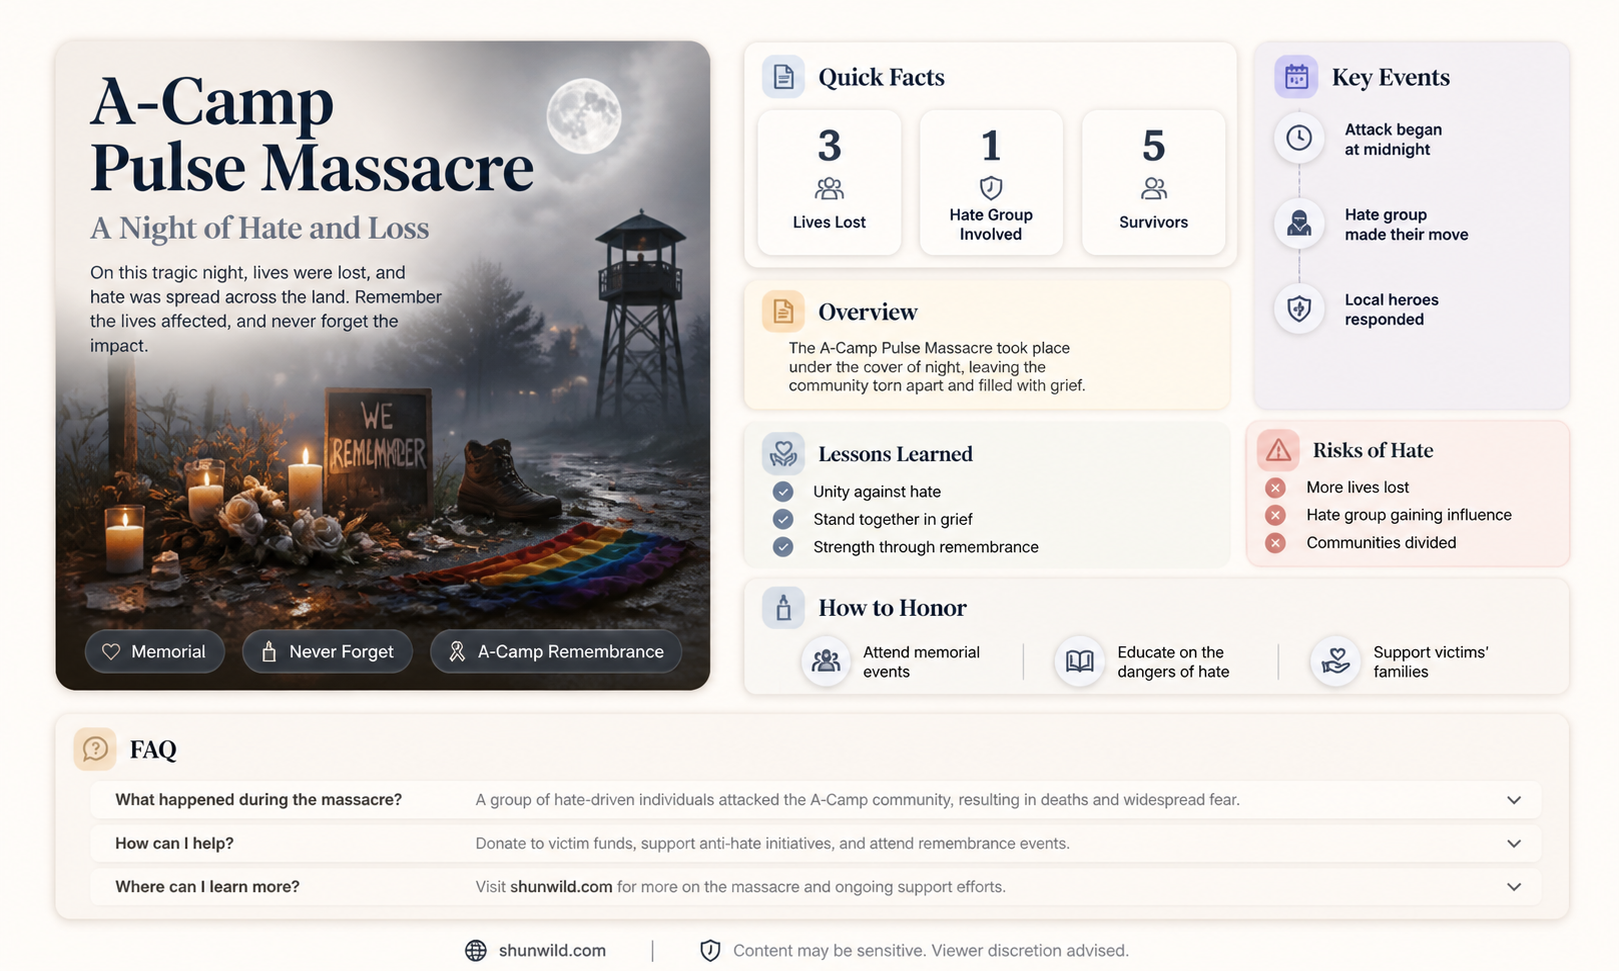Follow the shunwild.com link in FAQ answer
The width and height of the screenshot is (1619, 971).
561,887
